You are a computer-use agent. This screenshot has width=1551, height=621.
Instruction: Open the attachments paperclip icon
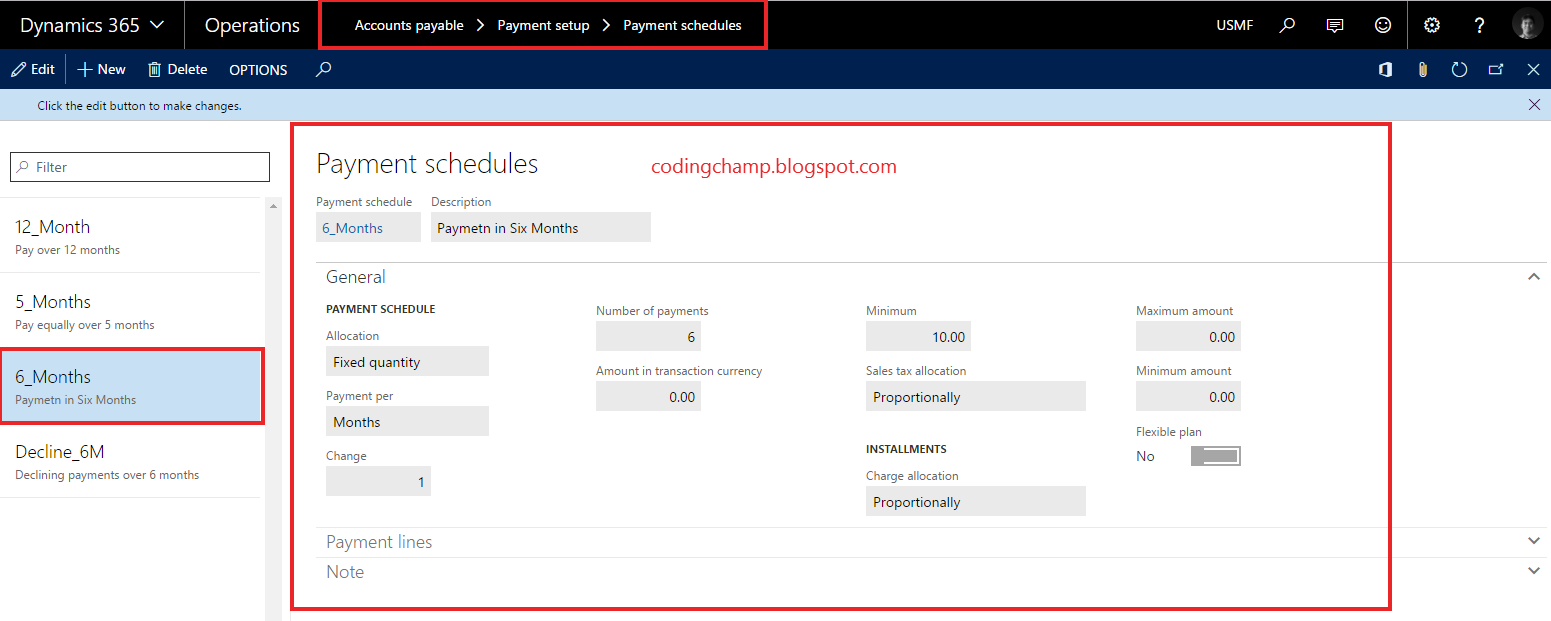coord(1422,70)
